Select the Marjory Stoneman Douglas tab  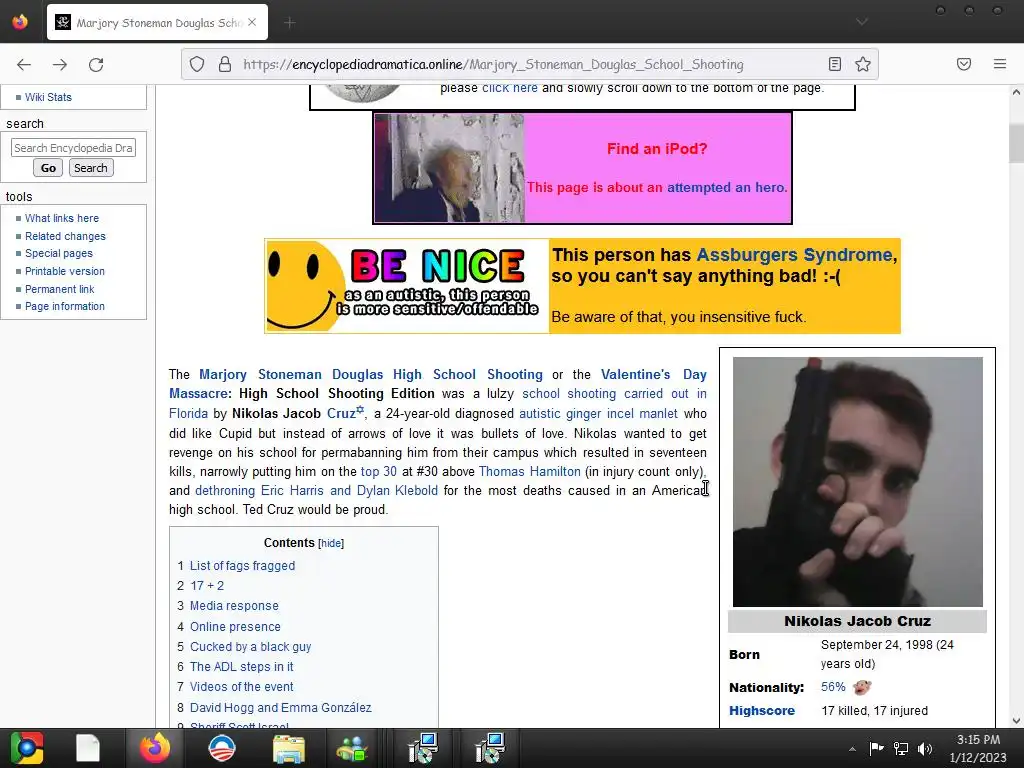(157, 23)
